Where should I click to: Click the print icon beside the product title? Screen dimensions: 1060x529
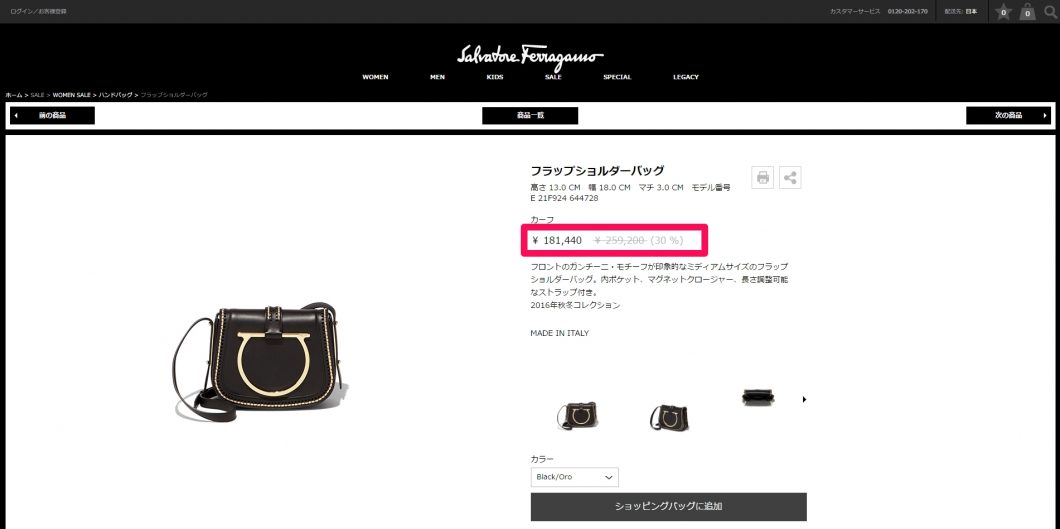click(763, 178)
